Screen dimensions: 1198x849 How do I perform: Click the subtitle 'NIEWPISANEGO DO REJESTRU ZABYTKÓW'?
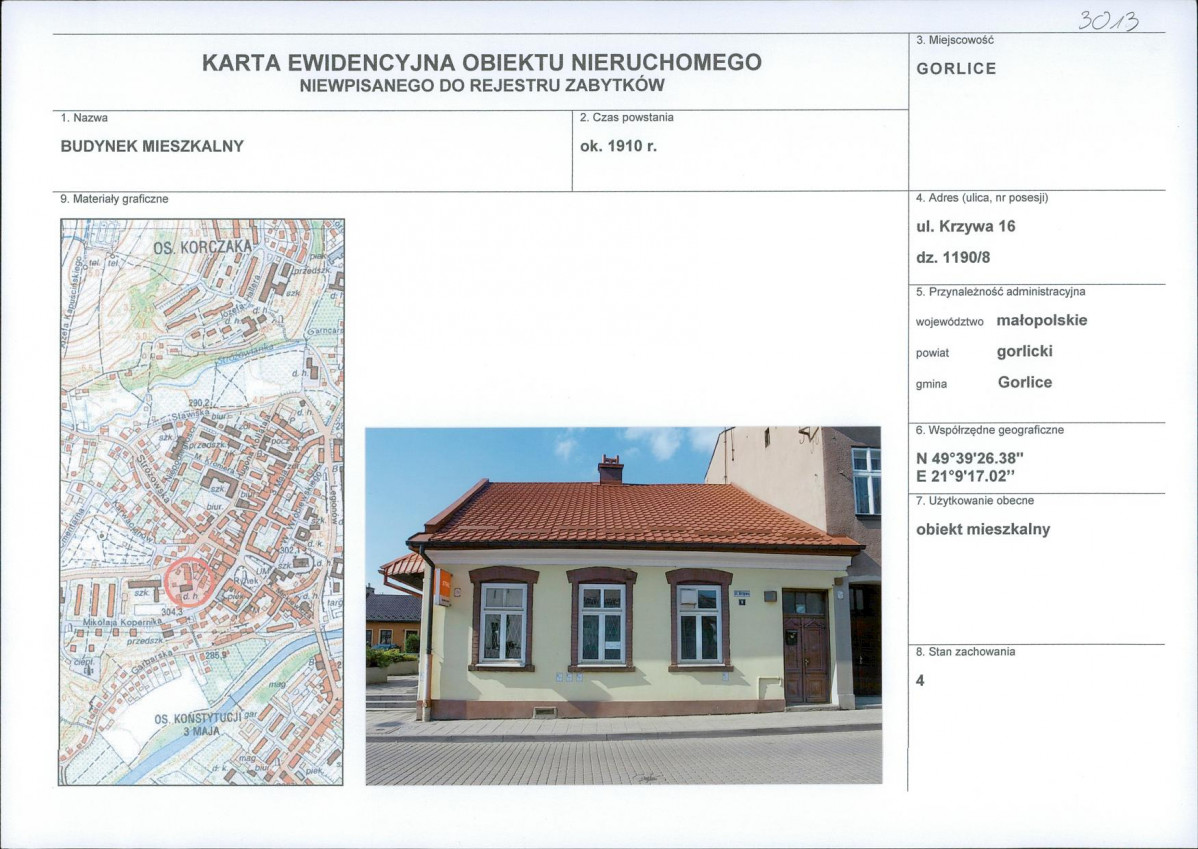(481, 86)
